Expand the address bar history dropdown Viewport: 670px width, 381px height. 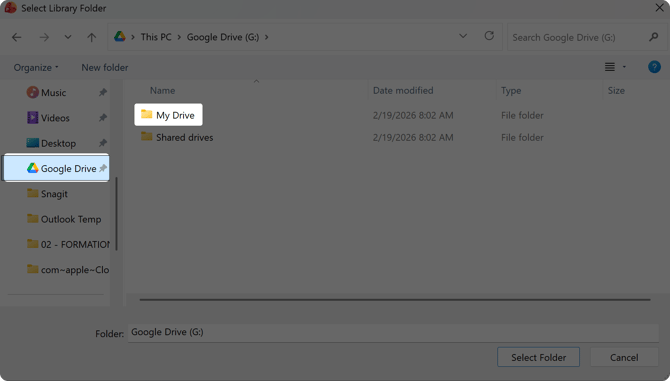click(x=463, y=36)
